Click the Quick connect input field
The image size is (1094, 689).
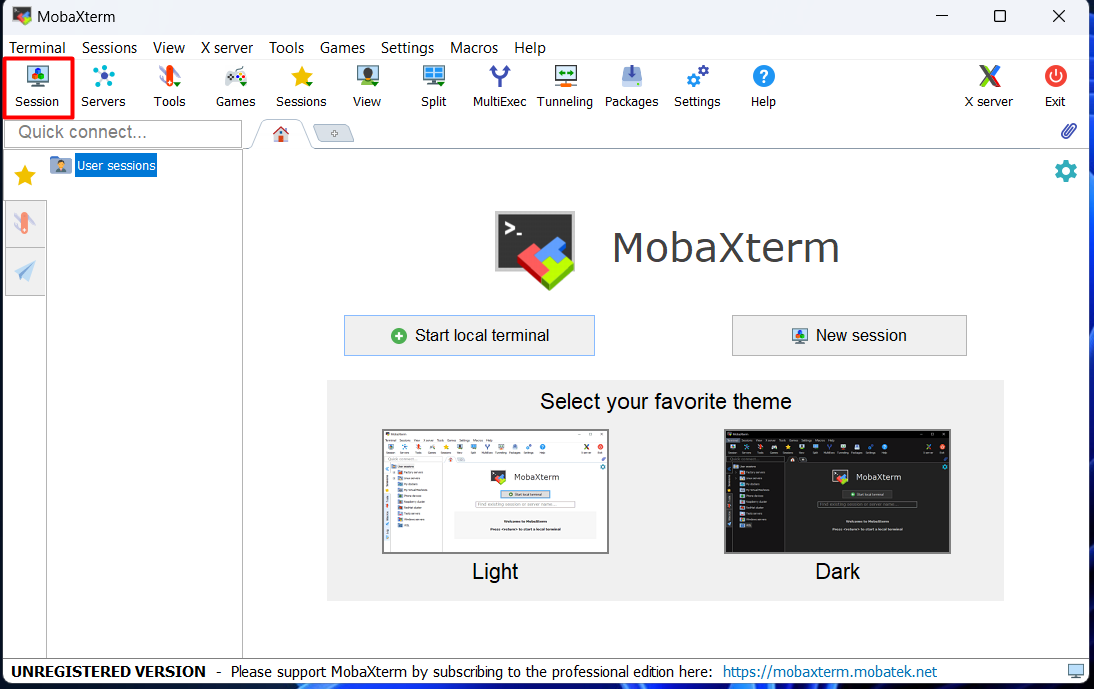click(123, 132)
